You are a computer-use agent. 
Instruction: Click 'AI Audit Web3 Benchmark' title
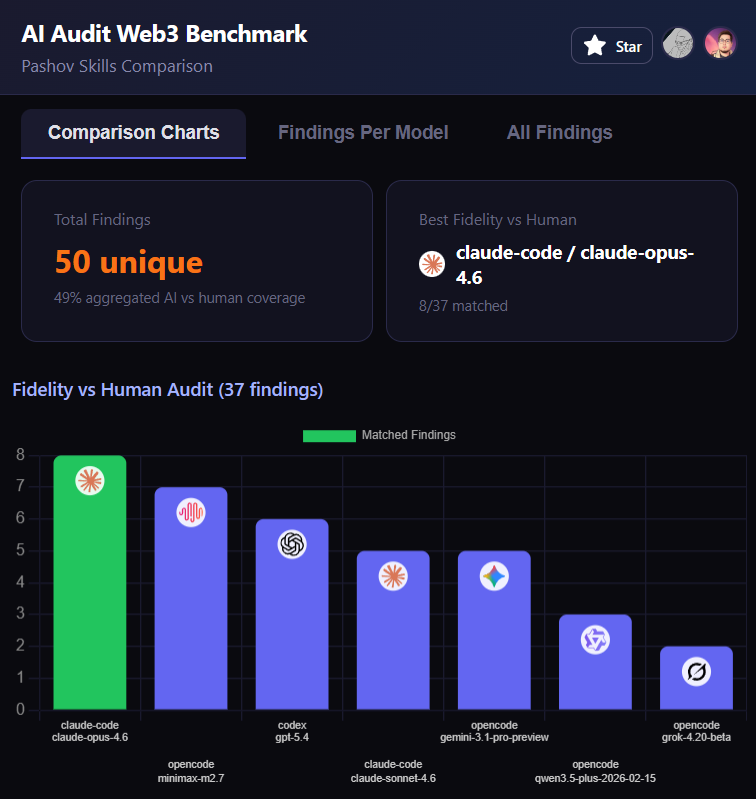pos(165,34)
